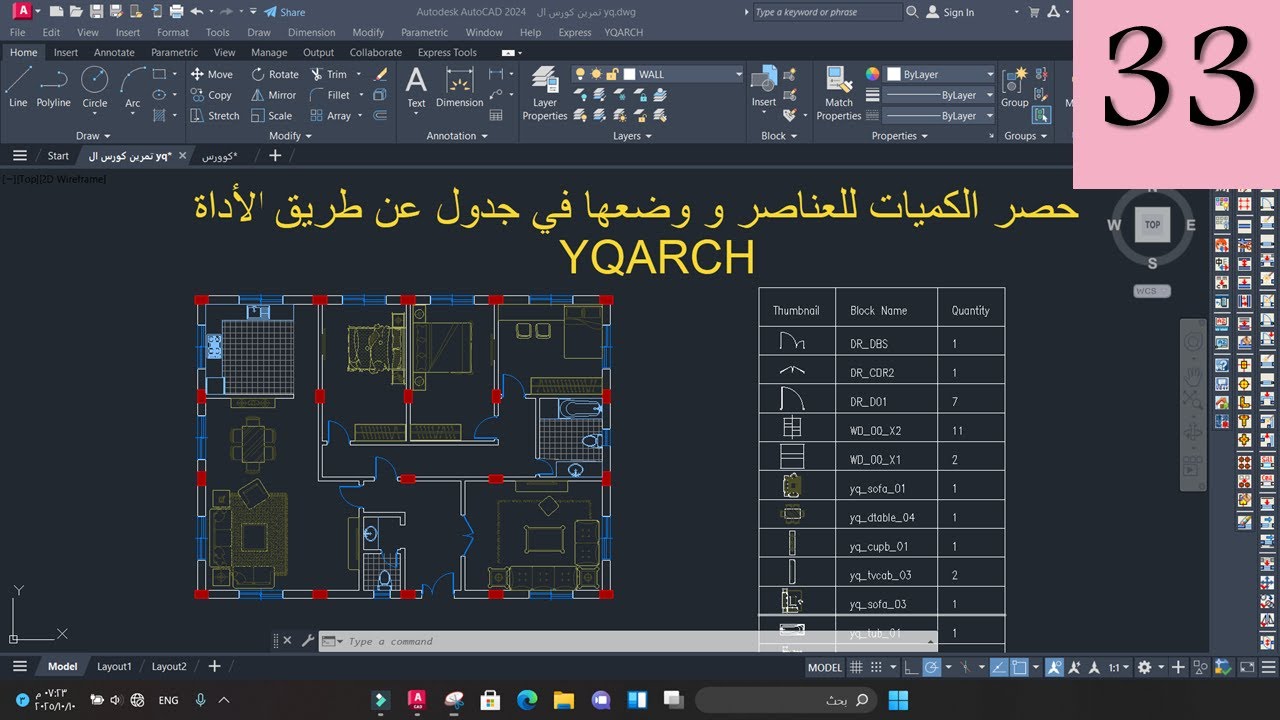
Task: Click the Offset tool icon
Action: [x=380, y=116]
